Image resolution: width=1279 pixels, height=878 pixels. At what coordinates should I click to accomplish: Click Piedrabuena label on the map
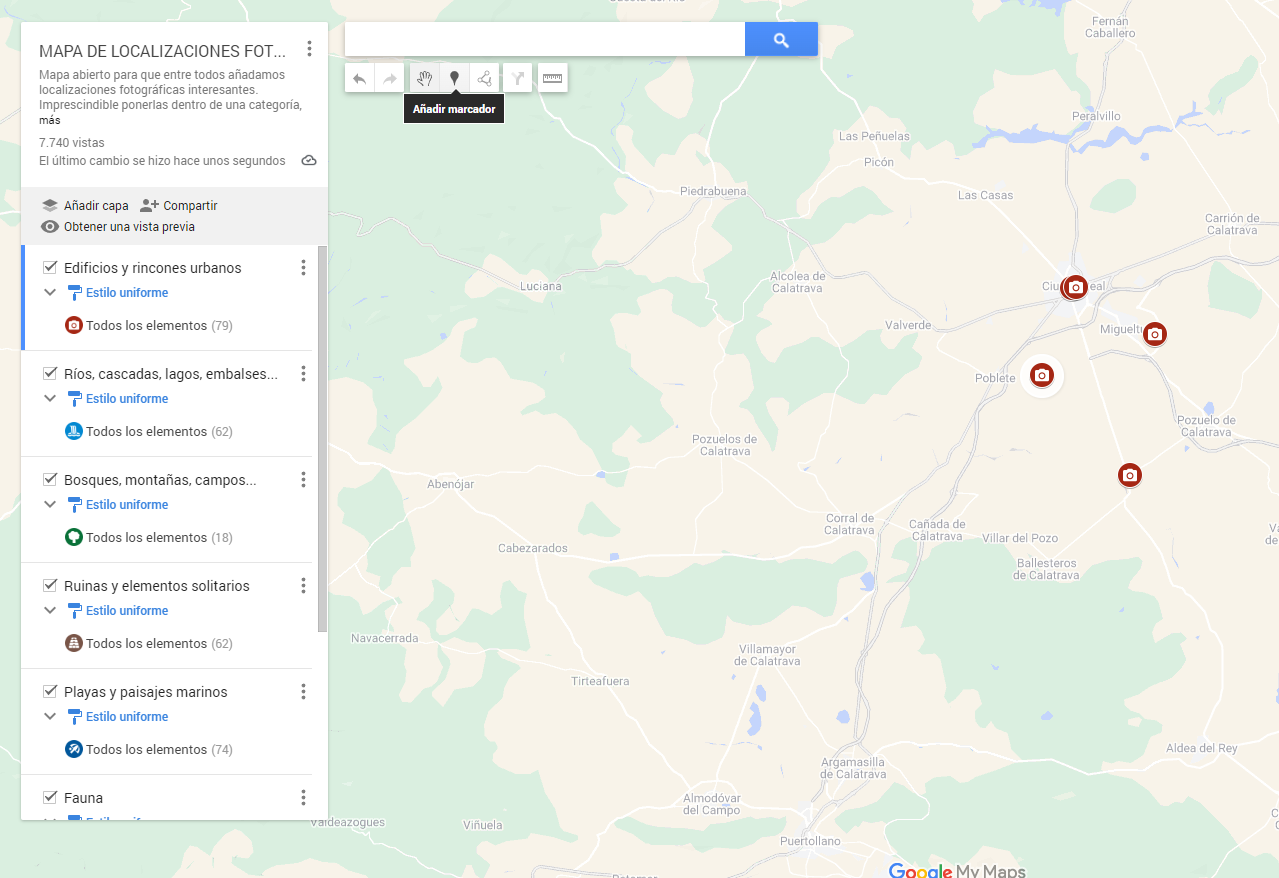[x=713, y=191]
